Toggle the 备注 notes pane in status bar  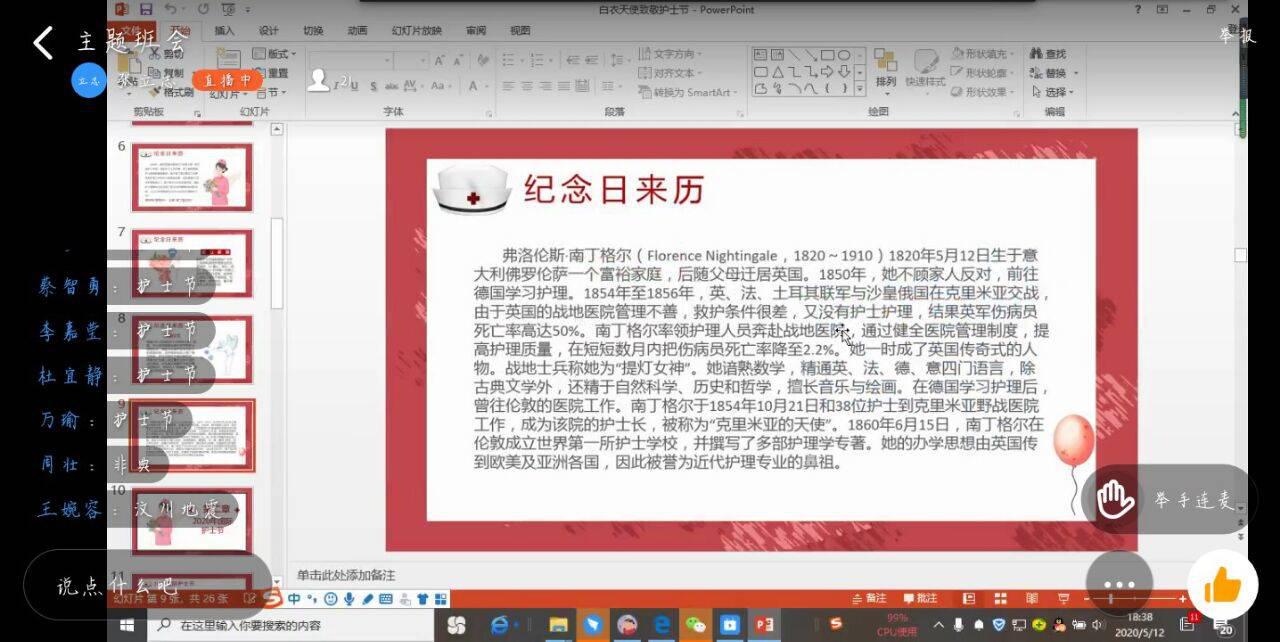(868, 598)
